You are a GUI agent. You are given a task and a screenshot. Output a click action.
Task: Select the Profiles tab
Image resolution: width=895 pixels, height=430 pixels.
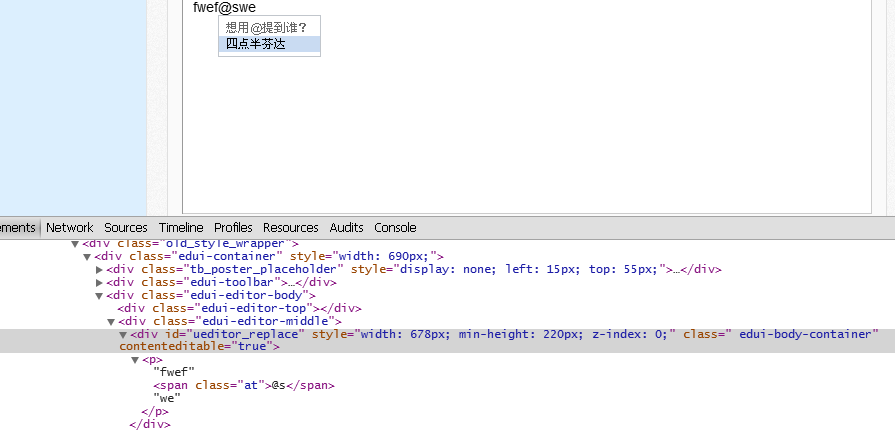[x=233, y=227]
